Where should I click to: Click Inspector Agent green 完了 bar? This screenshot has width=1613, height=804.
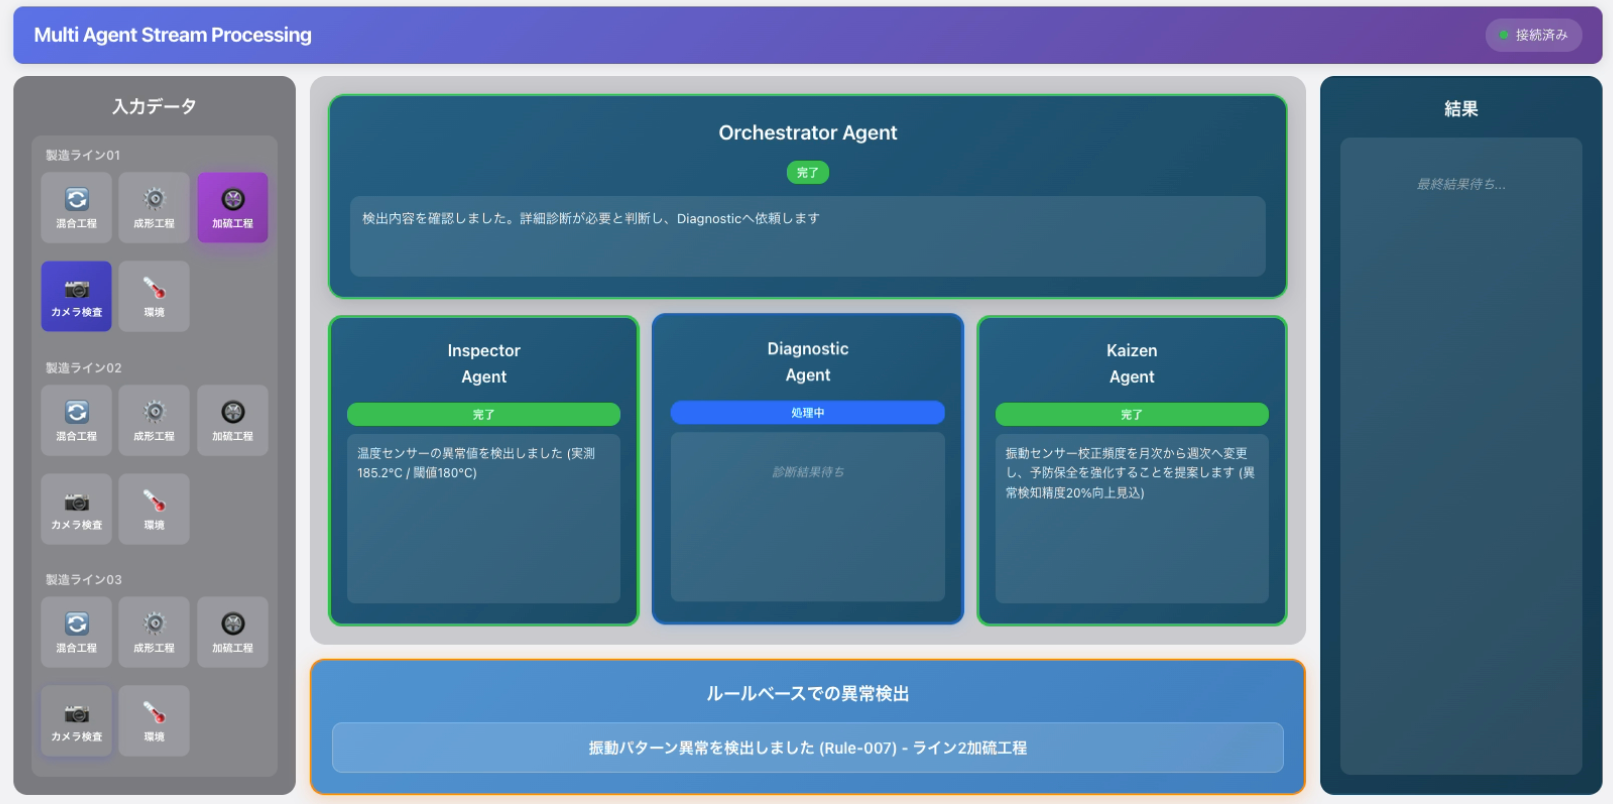[x=483, y=414]
